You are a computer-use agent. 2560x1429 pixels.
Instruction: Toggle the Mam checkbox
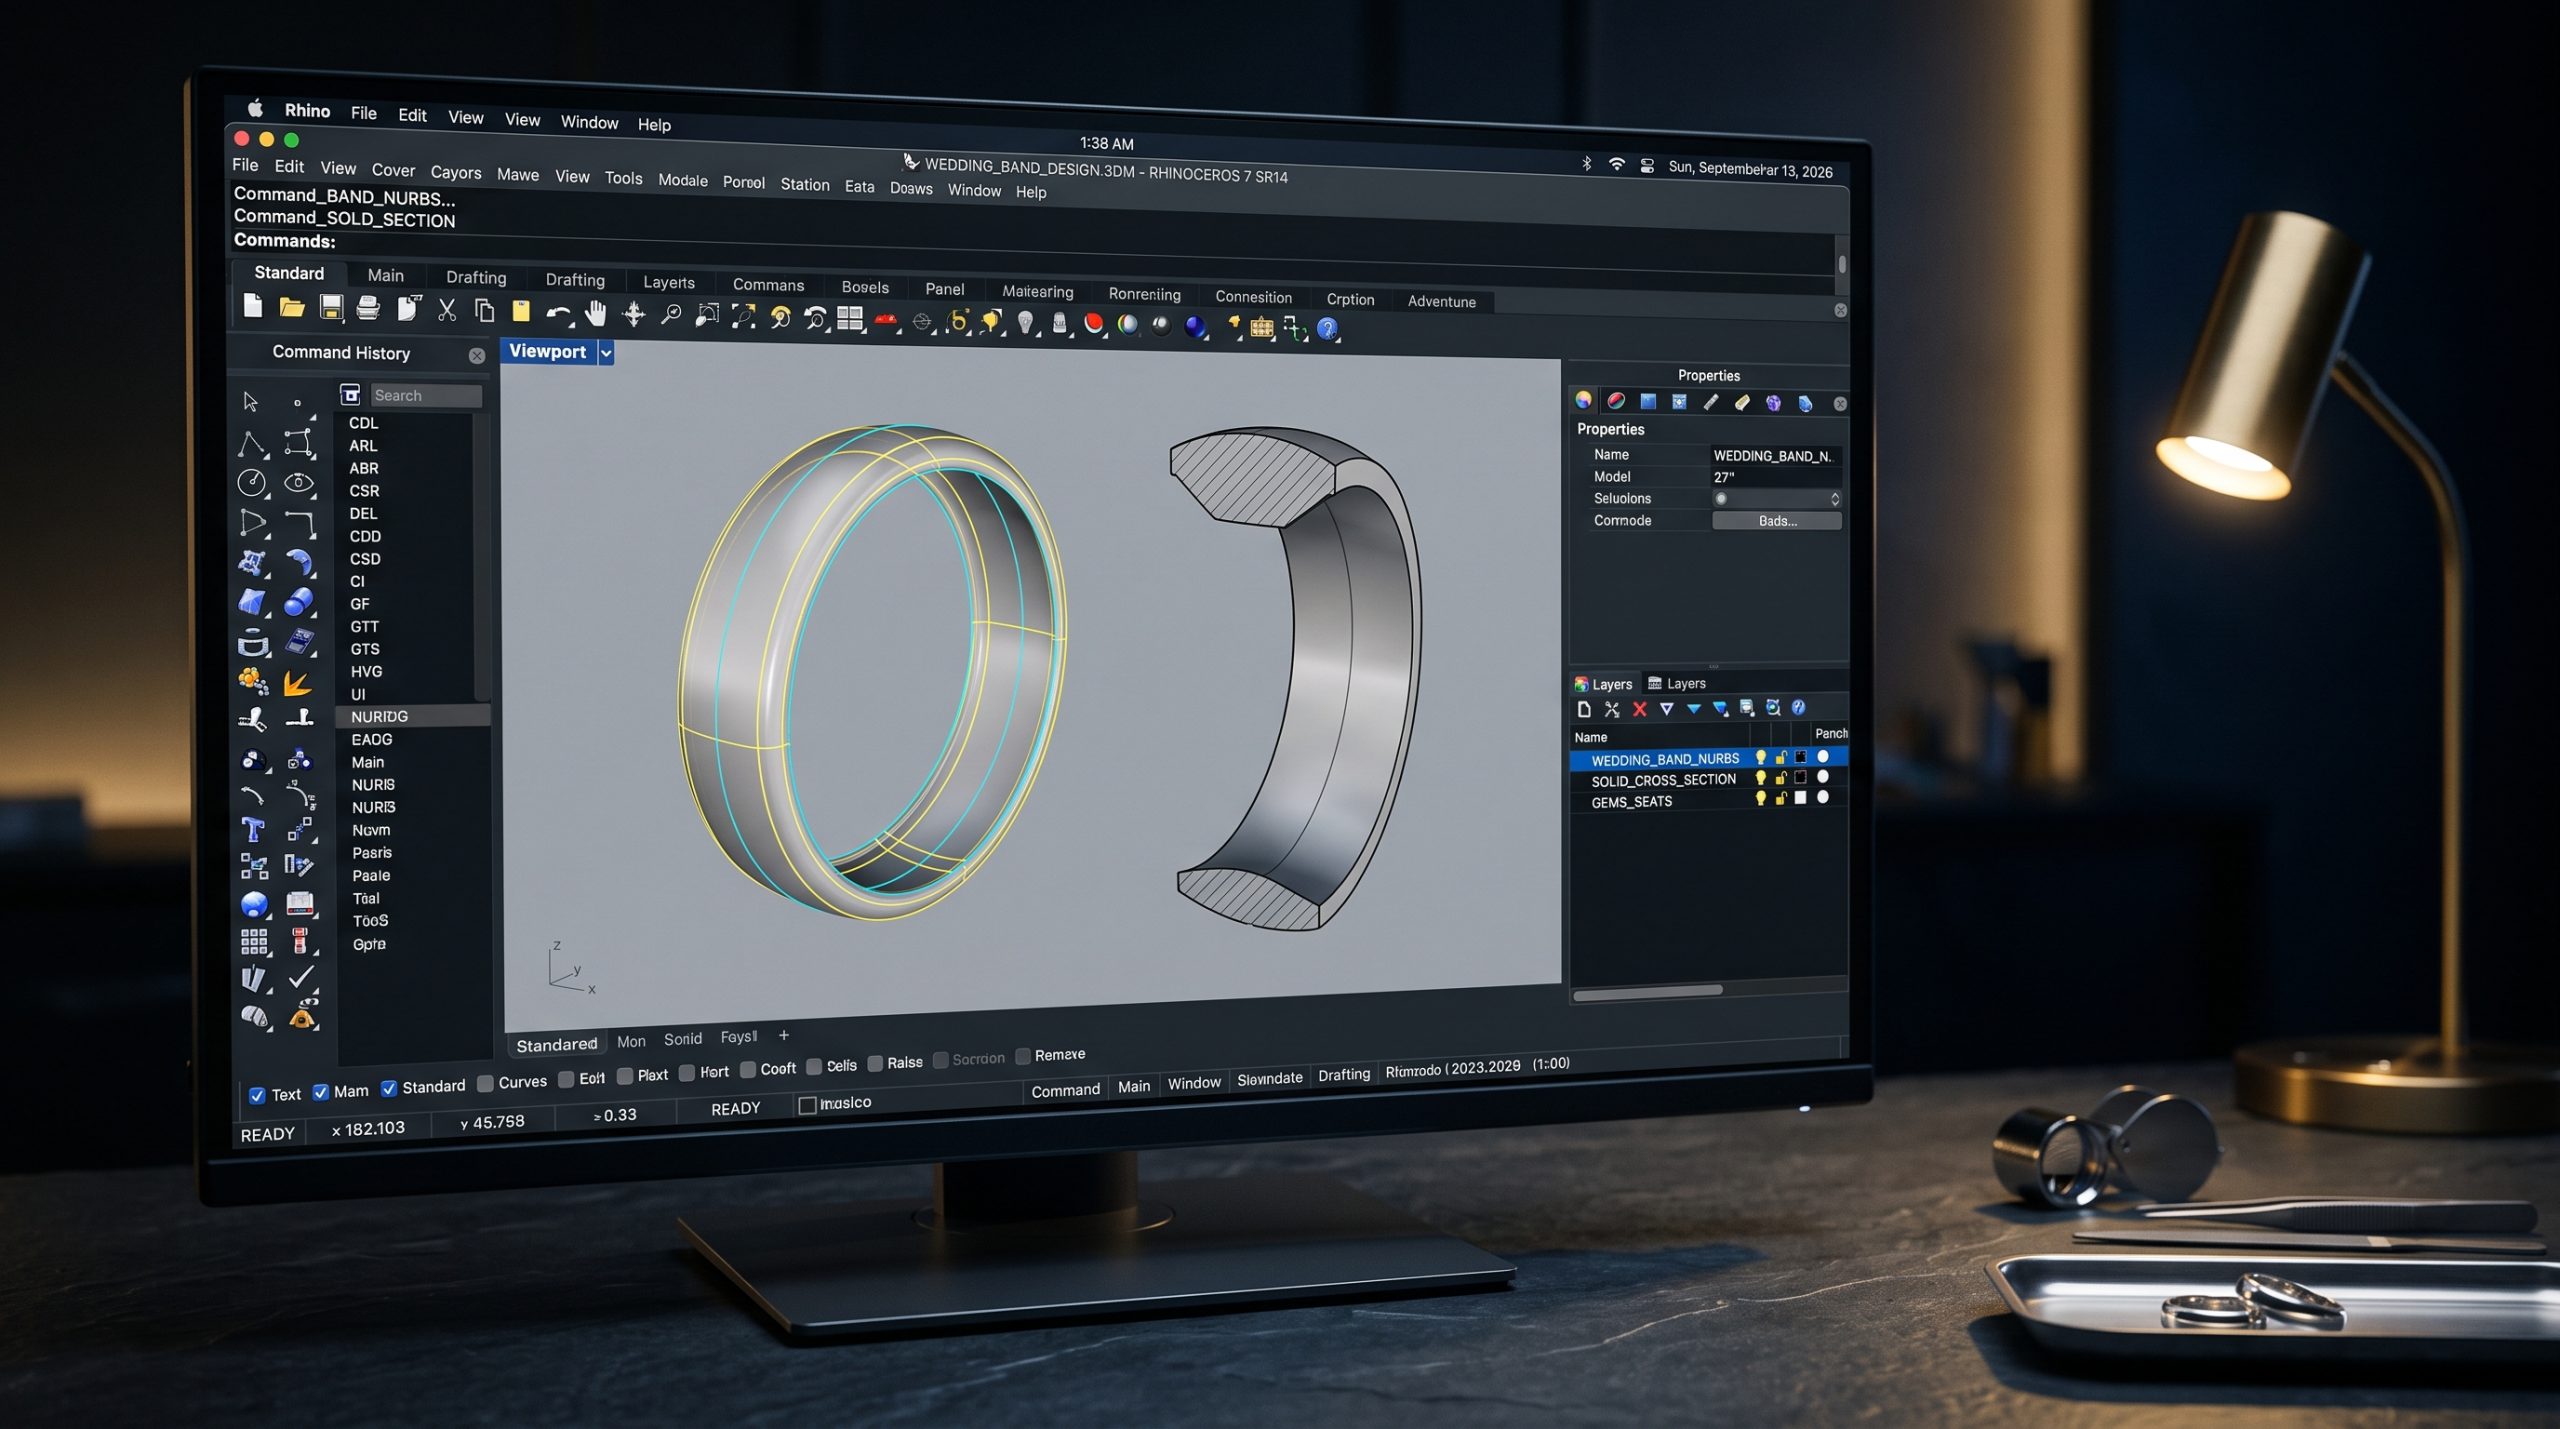pos(321,1092)
